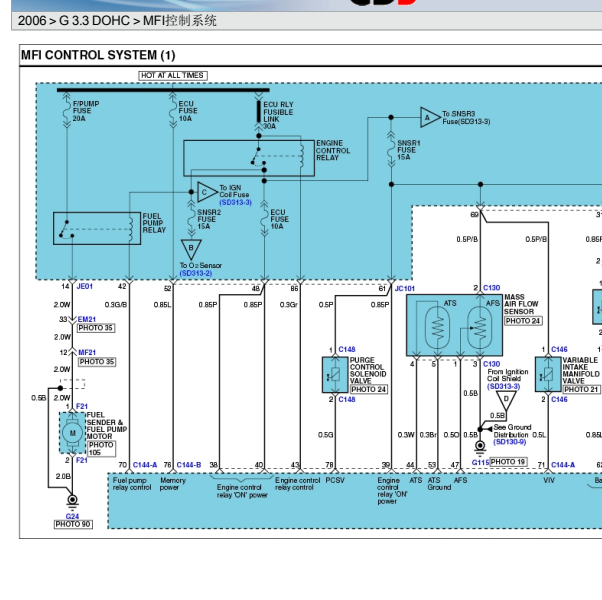The height and width of the screenshot is (600, 602).
Task: Click the F21 label at pin 1 above fuel pump
Action: (x=82, y=406)
